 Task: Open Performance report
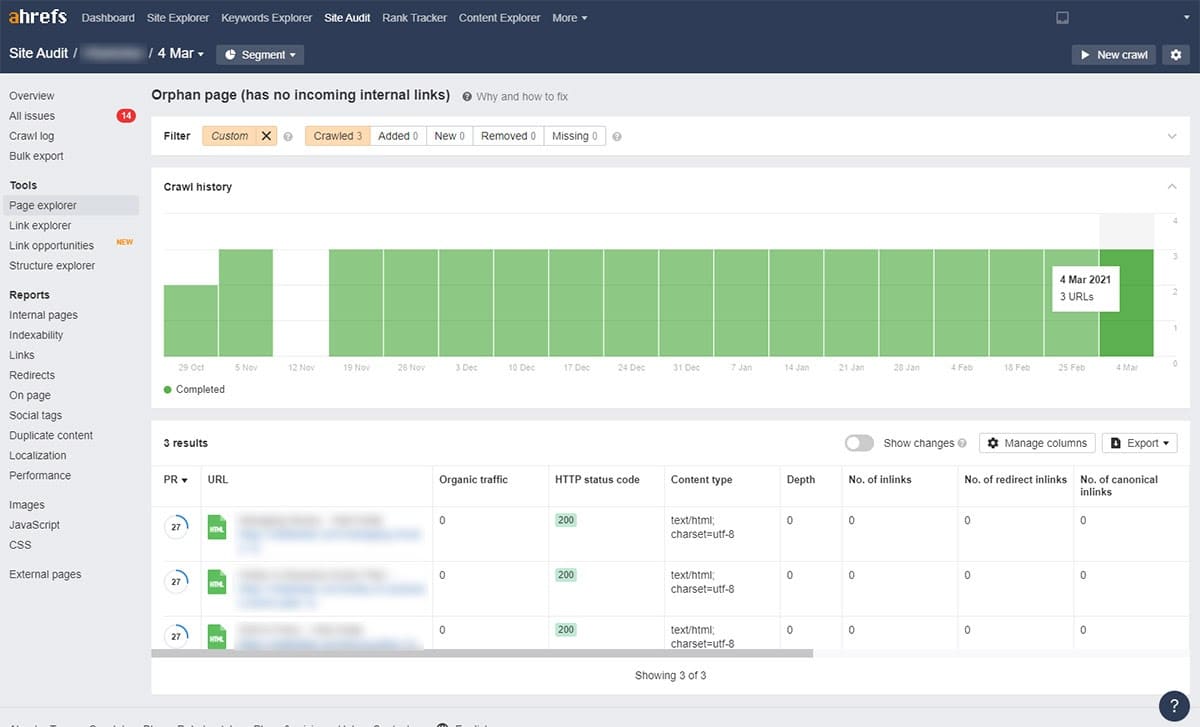tap(40, 475)
